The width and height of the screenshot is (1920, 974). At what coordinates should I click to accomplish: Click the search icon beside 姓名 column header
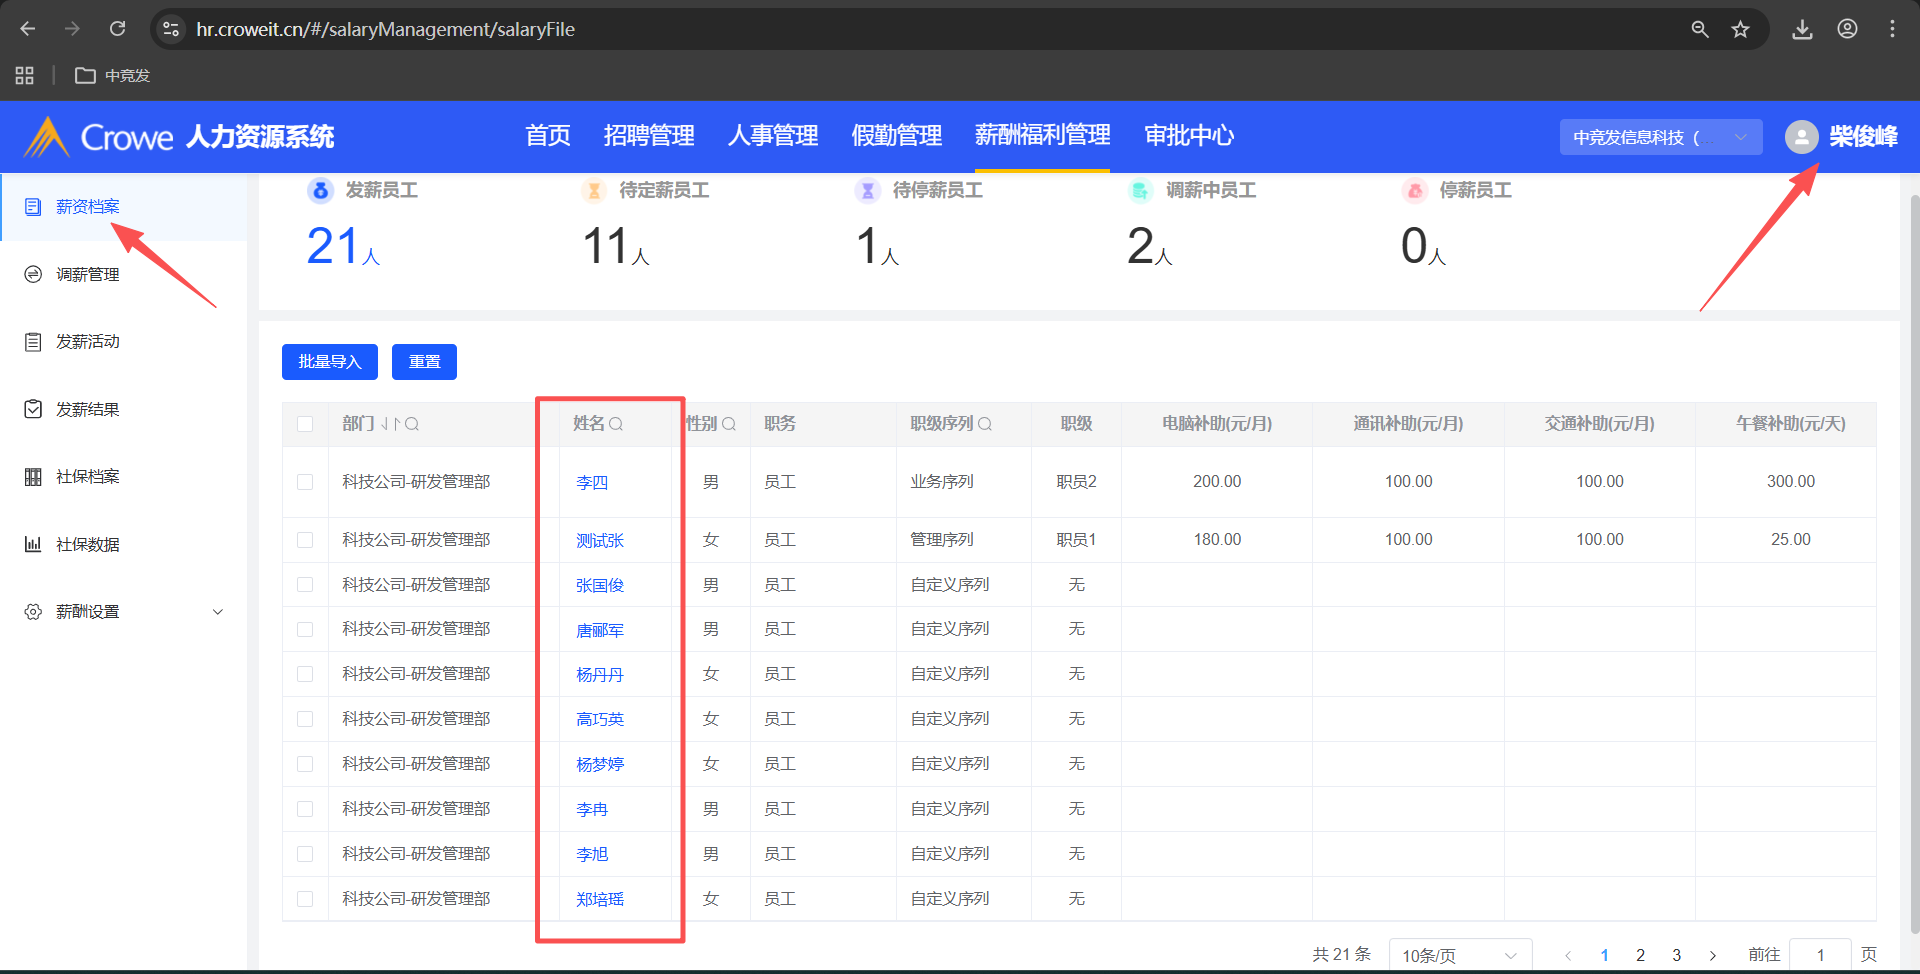tap(616, 424)
